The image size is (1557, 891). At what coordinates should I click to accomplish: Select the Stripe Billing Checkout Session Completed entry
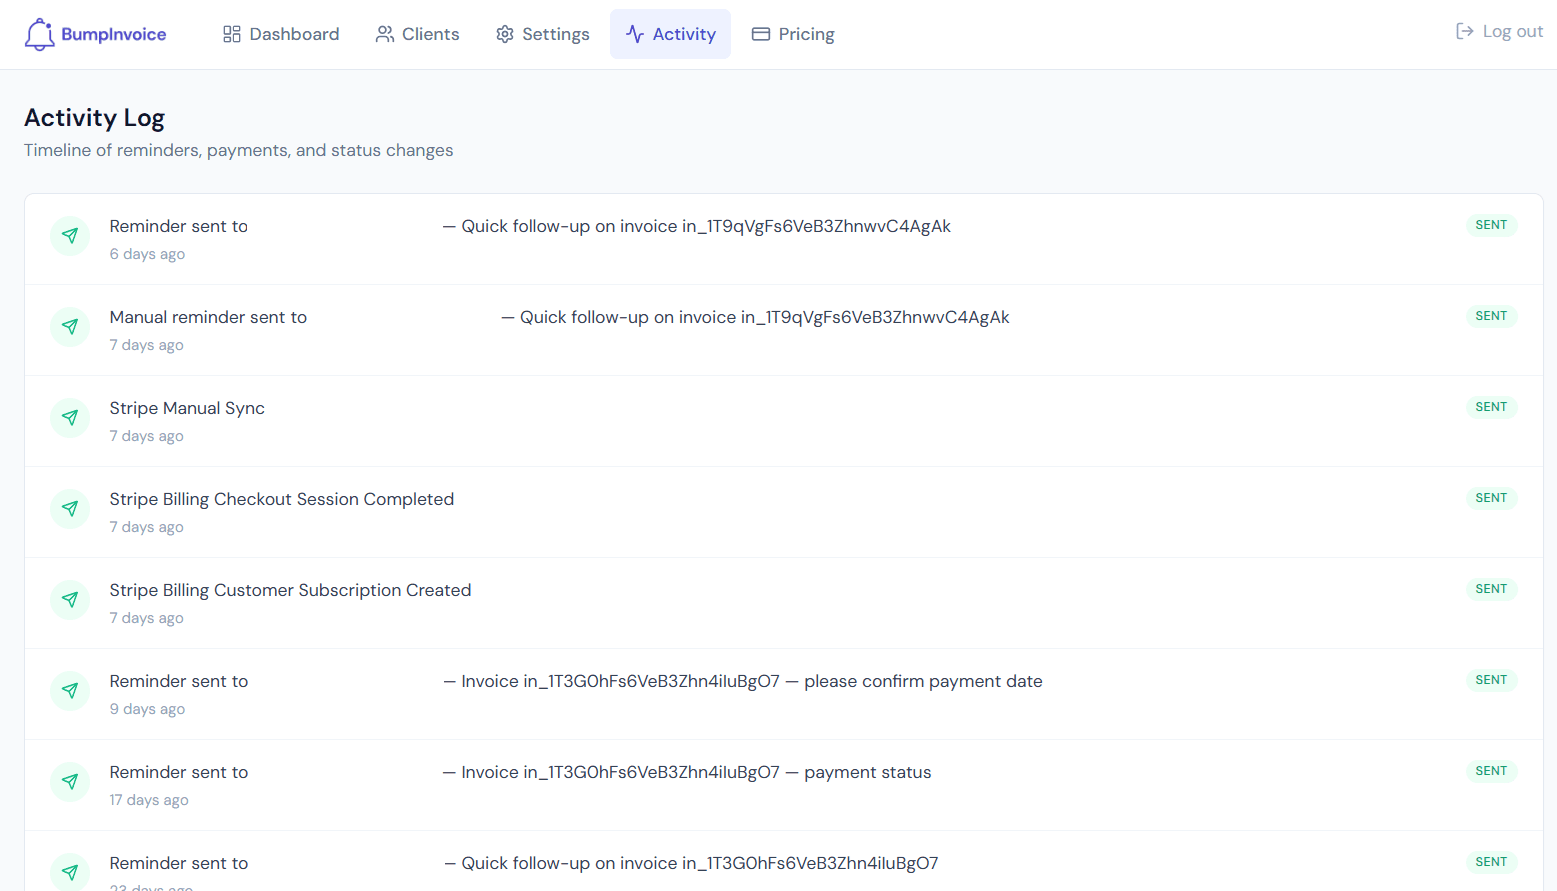coord(281,499)
